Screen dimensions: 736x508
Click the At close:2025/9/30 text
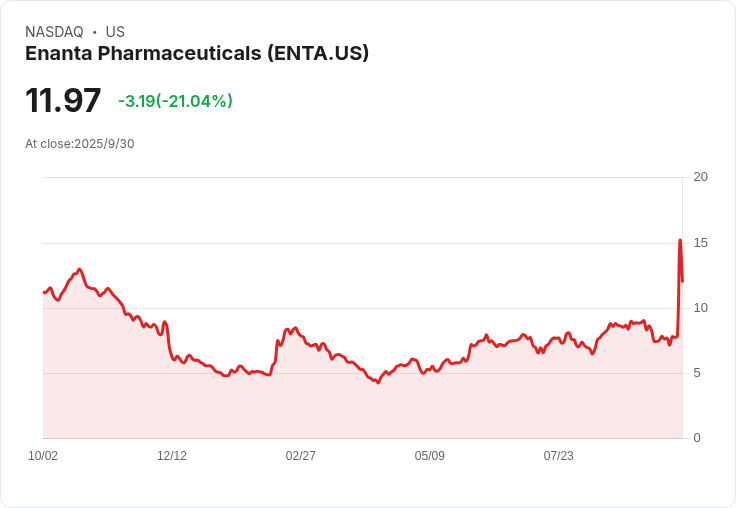pos(80,144)
